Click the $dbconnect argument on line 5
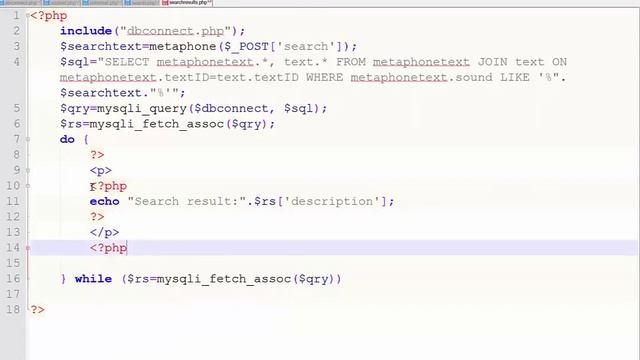This screenshot has height=360, width=640. pyautogui.click(x=231, y=109)
